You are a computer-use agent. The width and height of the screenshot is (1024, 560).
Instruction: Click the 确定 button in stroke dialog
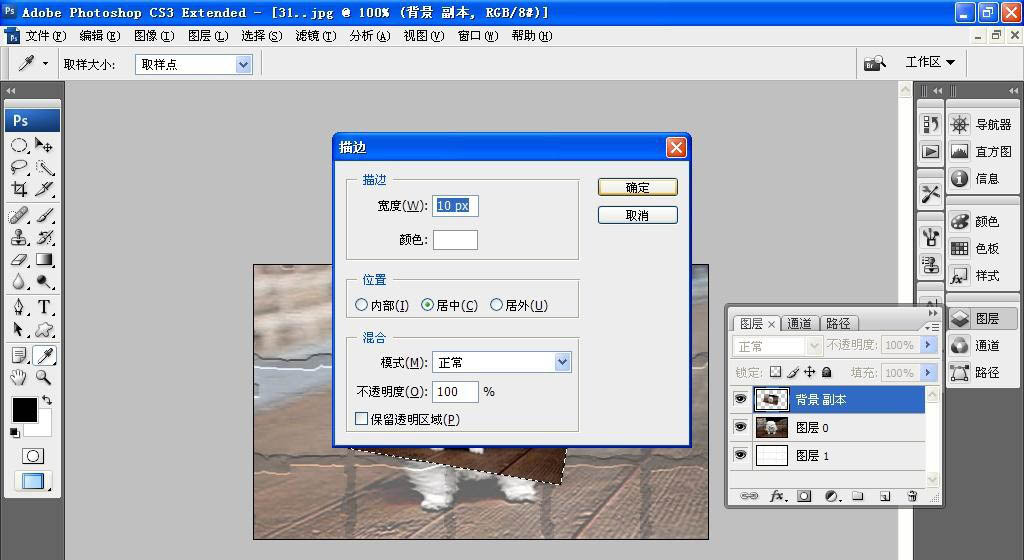[637, 187]
